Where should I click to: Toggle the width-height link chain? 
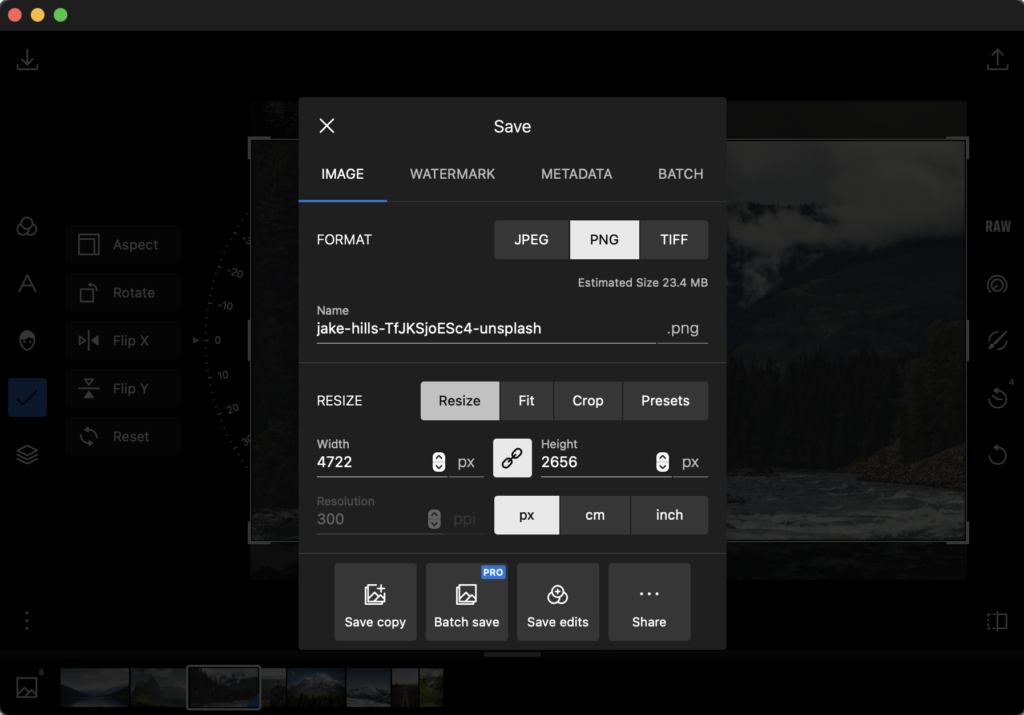[x=512, y=458]
